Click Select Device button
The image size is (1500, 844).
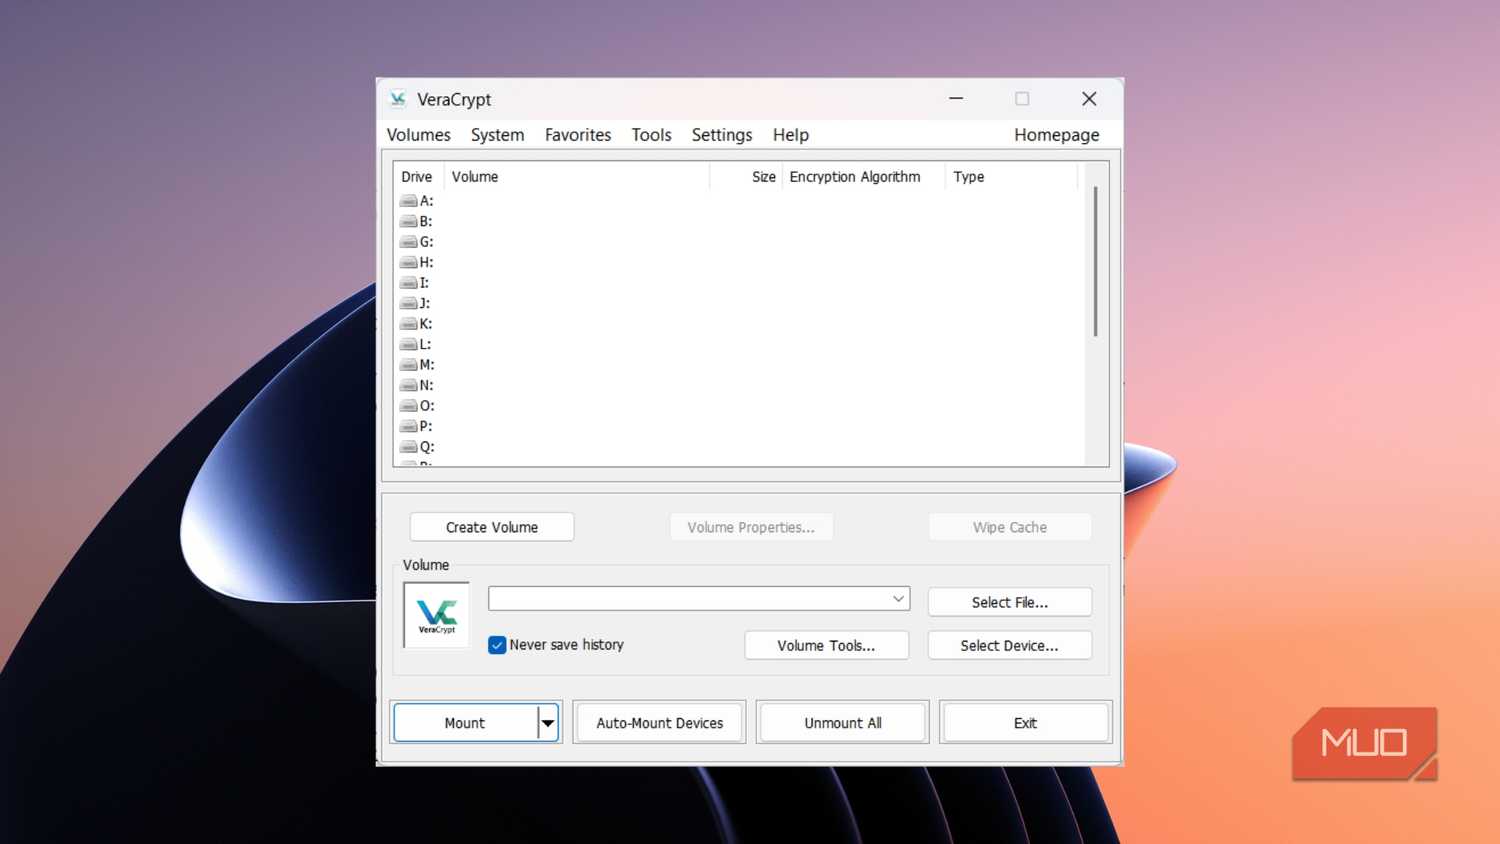coord(1010,645)
